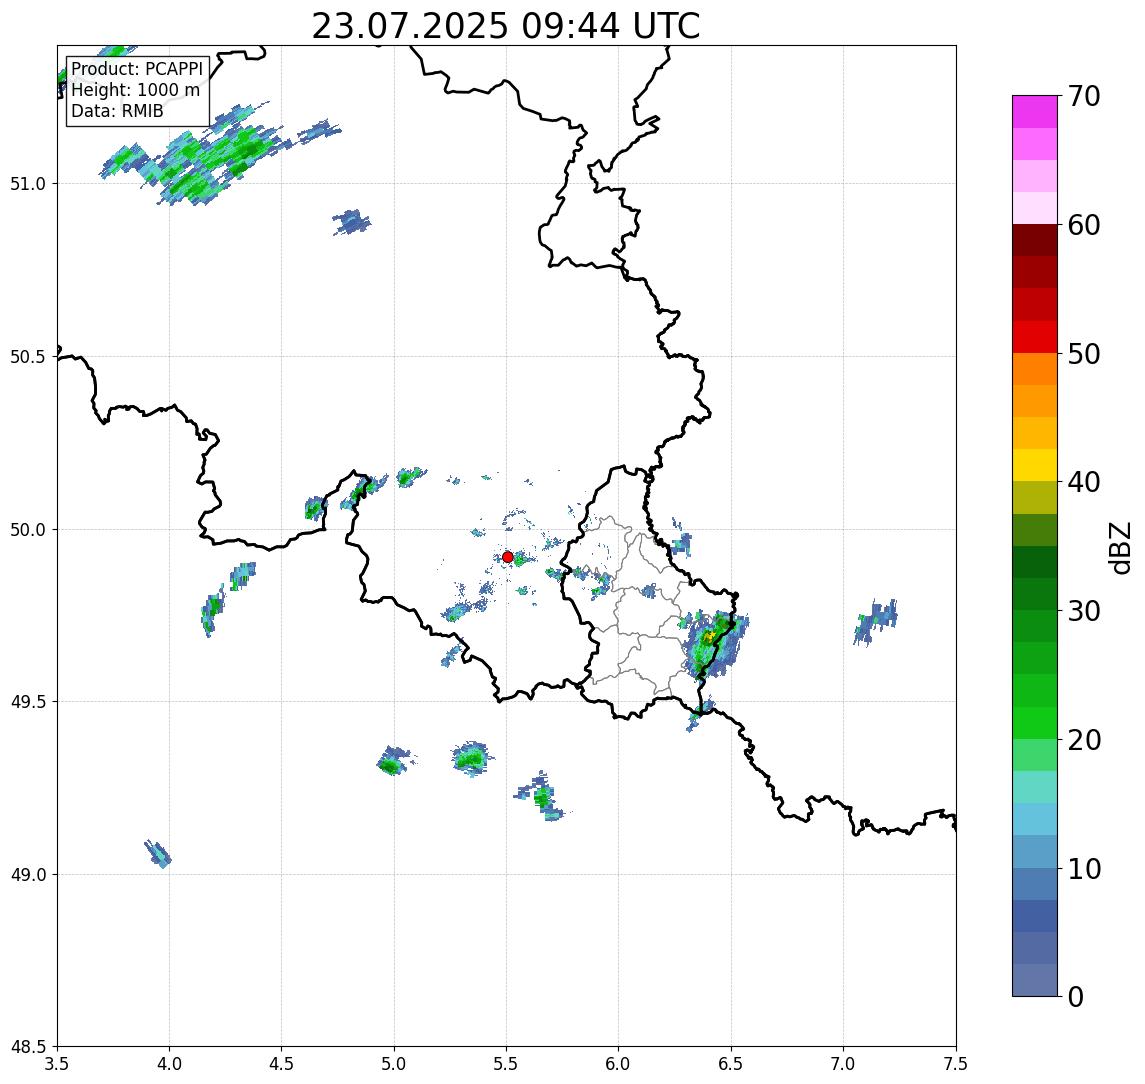
Task: Click the colorbar tick label 10
Action: (1083, 869)
